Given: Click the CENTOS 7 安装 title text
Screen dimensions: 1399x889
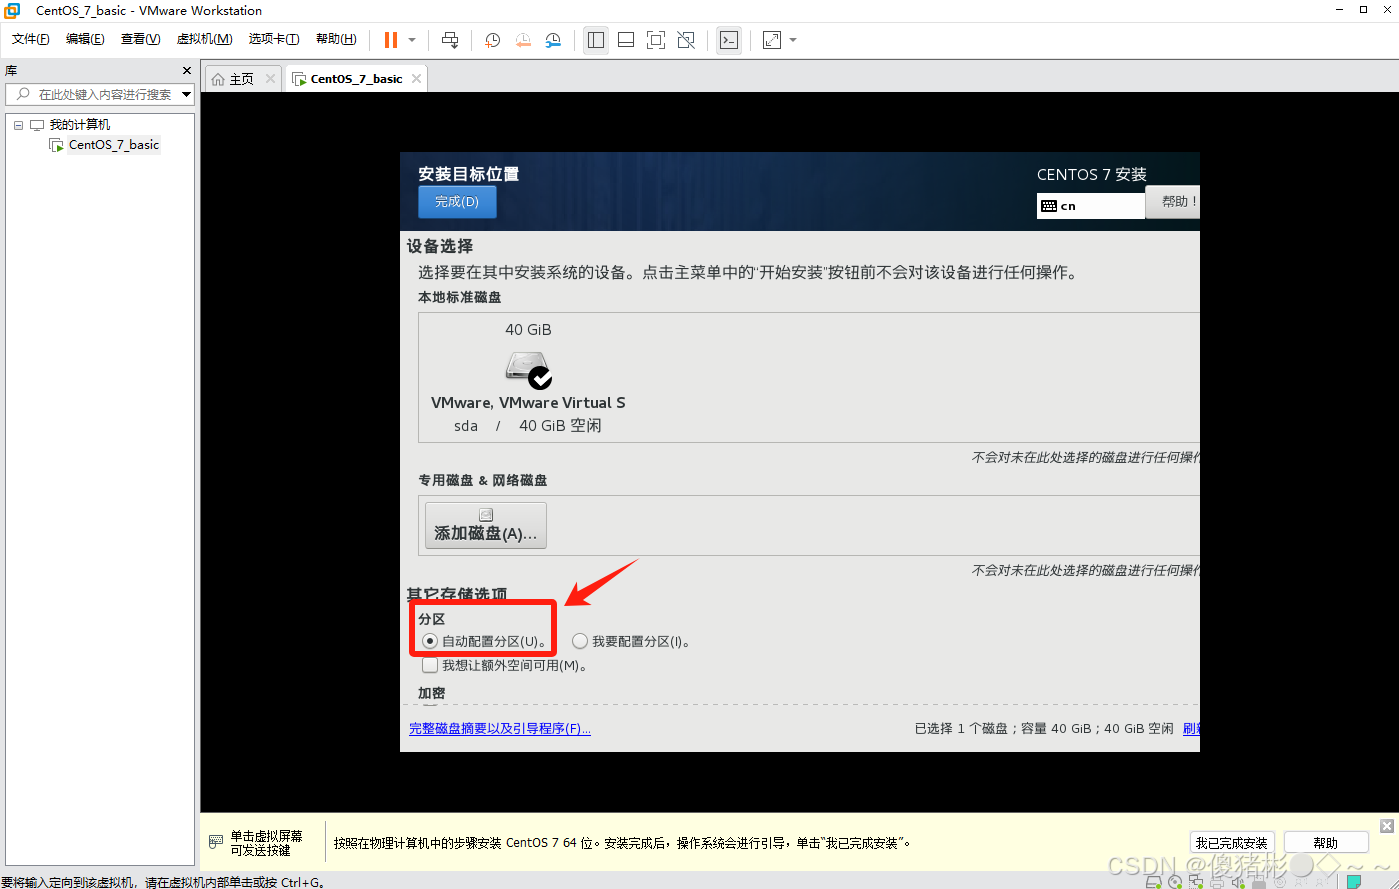Looking at the screenshot, I should pyautogui.click(x=1092, y=174).
